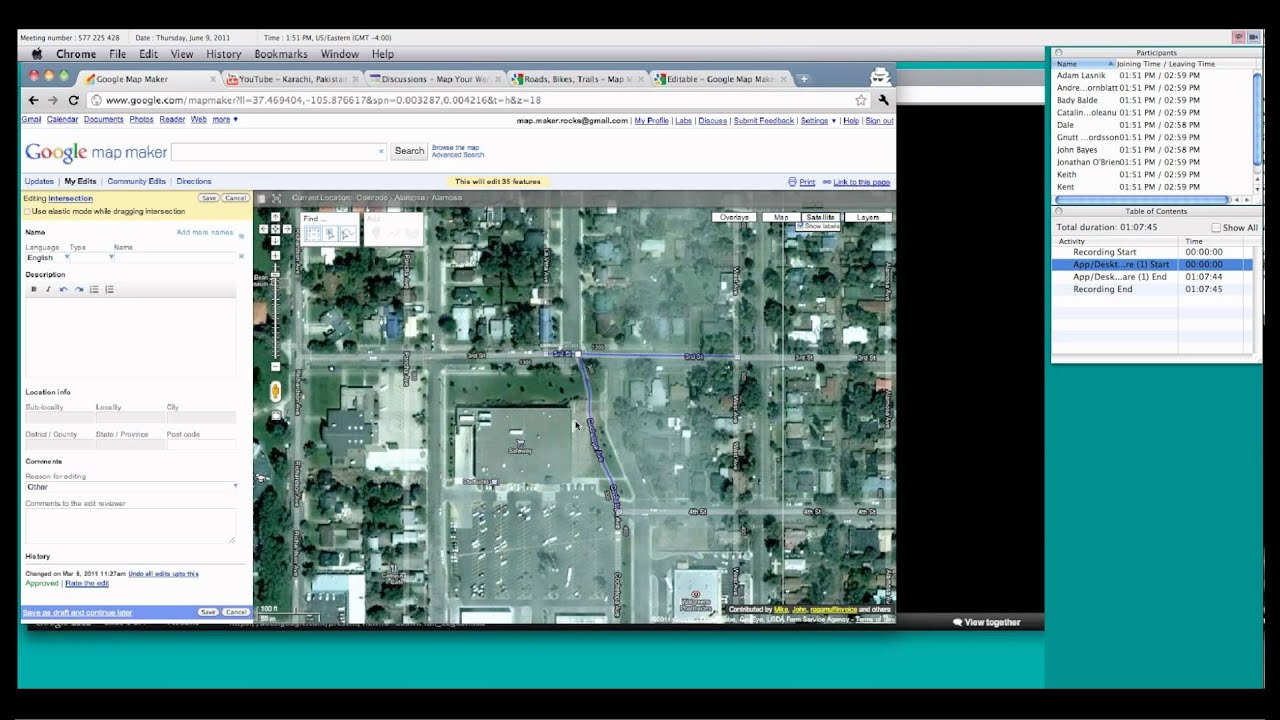Expand the Settings dropdown arrow

coord(834,121)
